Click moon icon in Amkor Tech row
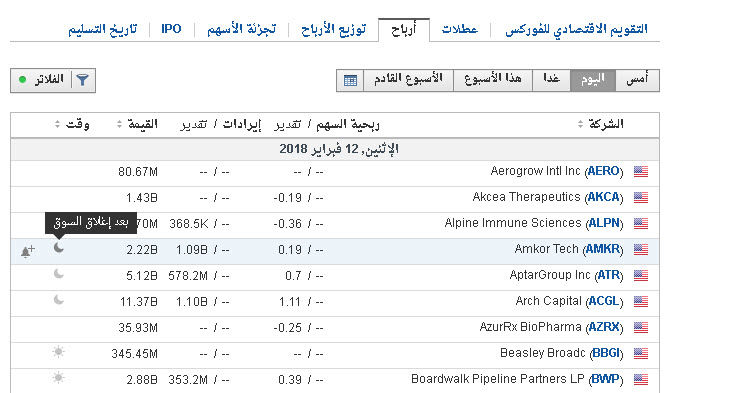 [x=58, y=248]
